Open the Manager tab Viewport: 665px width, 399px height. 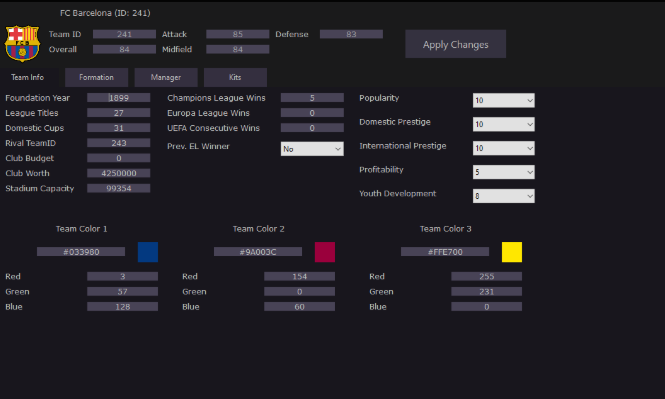pyautogui.click(x=166, y=77)
